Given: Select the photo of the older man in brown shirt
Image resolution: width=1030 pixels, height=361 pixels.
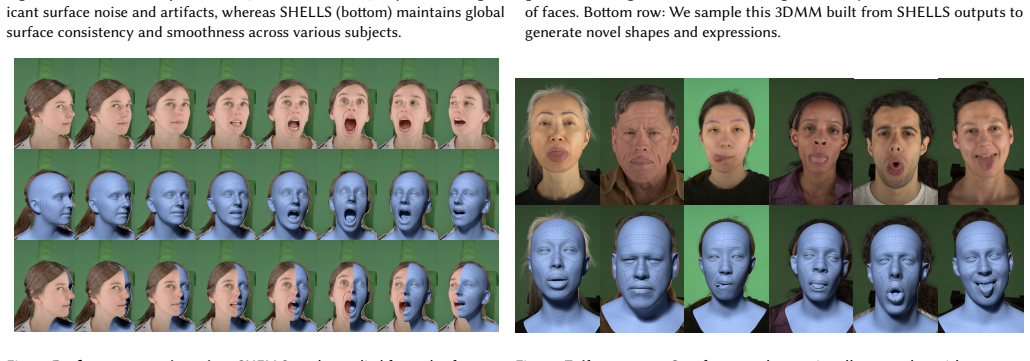Looking at the screenshot, I should coord(642,141).
